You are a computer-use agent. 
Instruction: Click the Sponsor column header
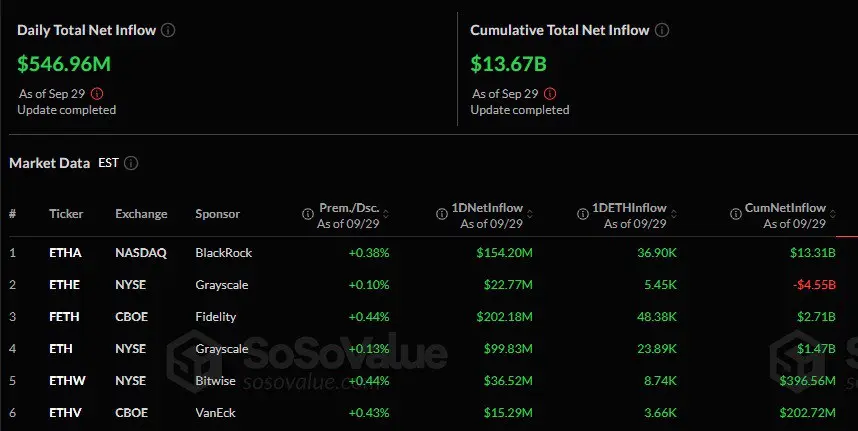point(217,214)
